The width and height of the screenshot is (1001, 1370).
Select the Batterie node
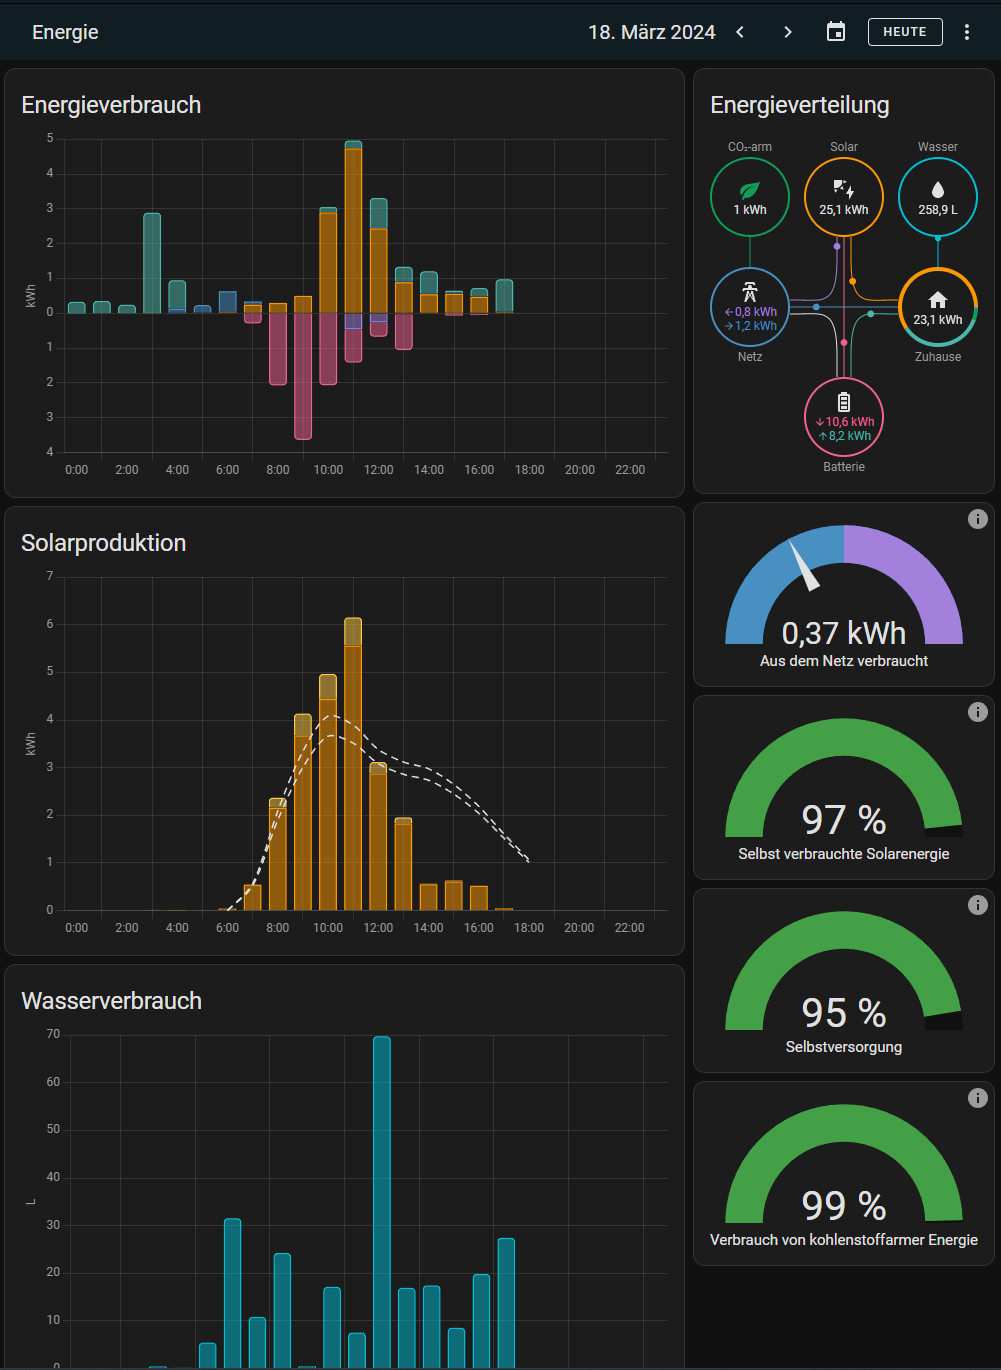click(x=844, y=417)
